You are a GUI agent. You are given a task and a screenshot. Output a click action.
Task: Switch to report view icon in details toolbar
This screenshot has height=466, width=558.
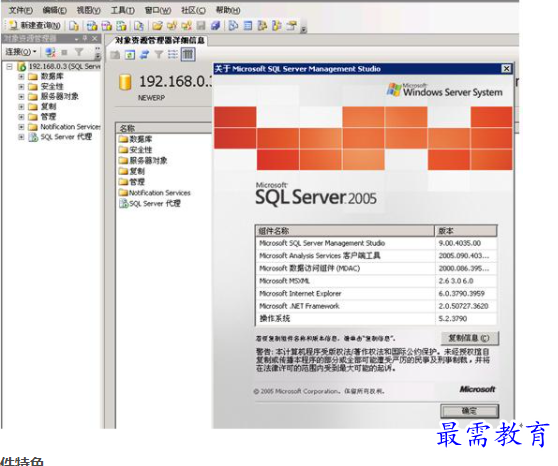[188, 54]
